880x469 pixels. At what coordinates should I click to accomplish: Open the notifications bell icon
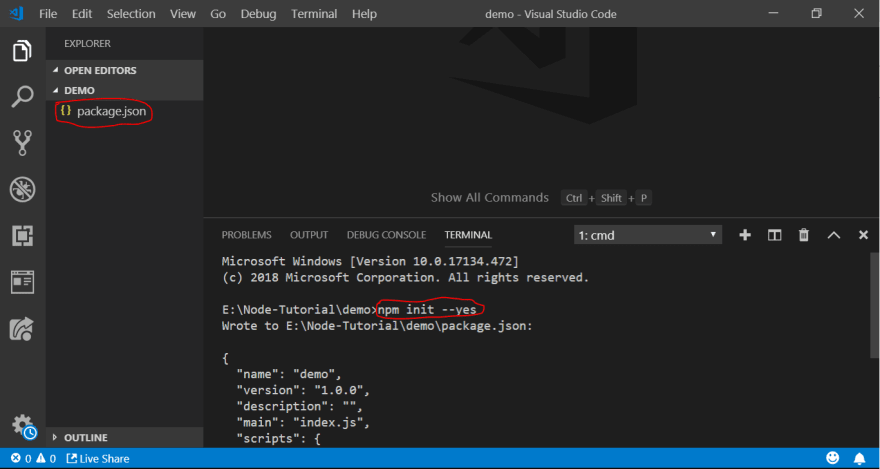click(x=859, y=458)
